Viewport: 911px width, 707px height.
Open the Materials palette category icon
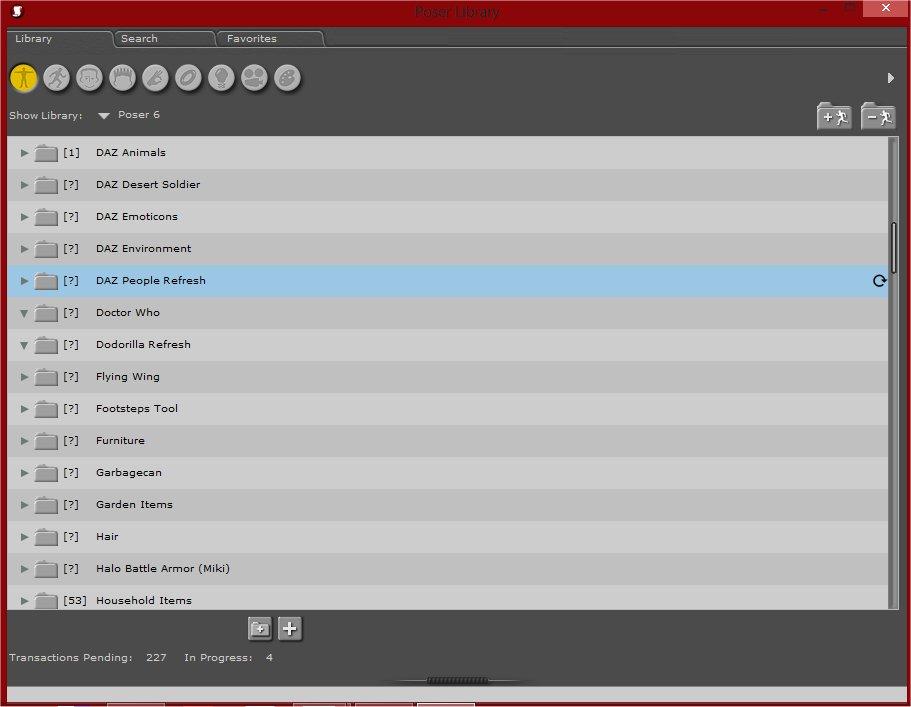tap(288, 78)
